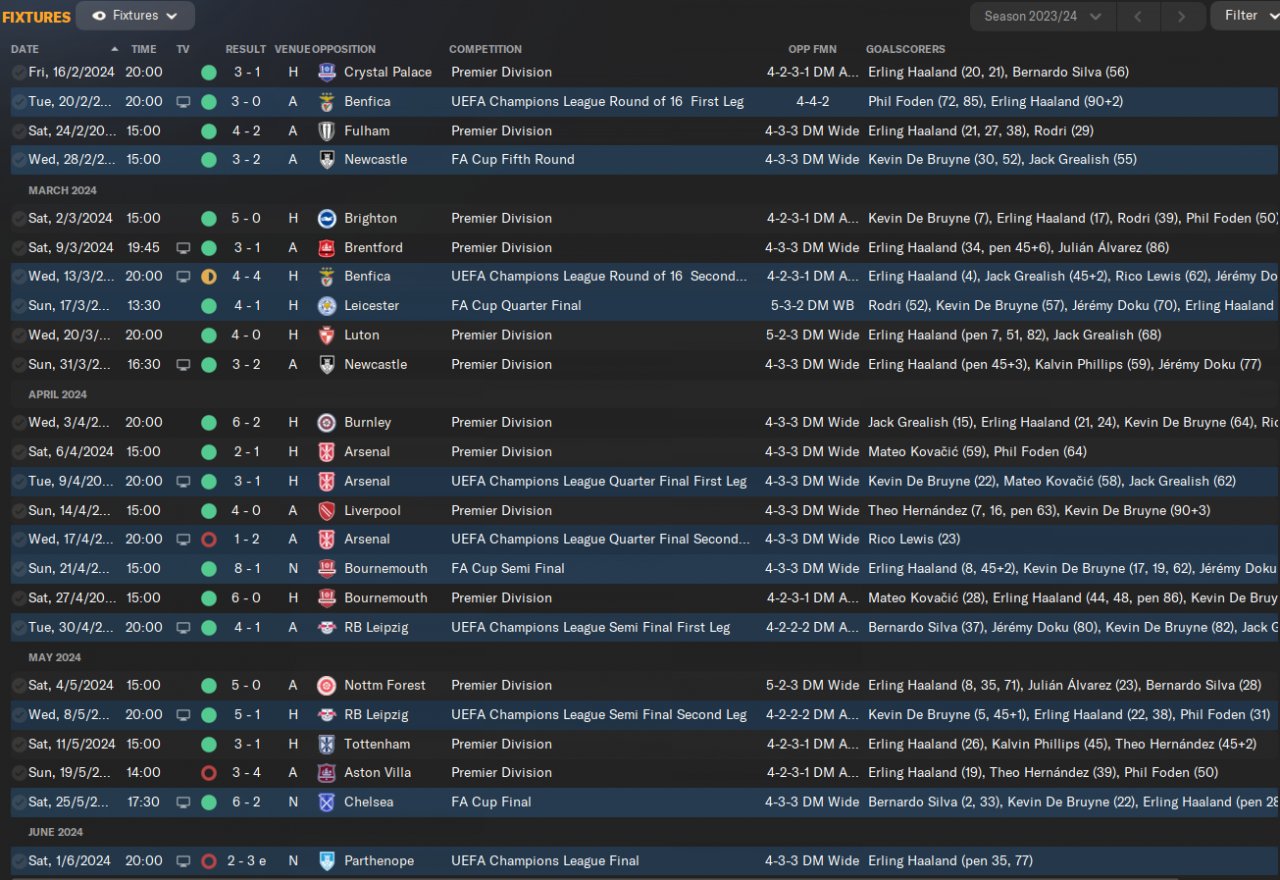Click red loss indicator in Arsenal 1-2 row
This screenshot has width=1280, height=880.
[x=209, y=540]
